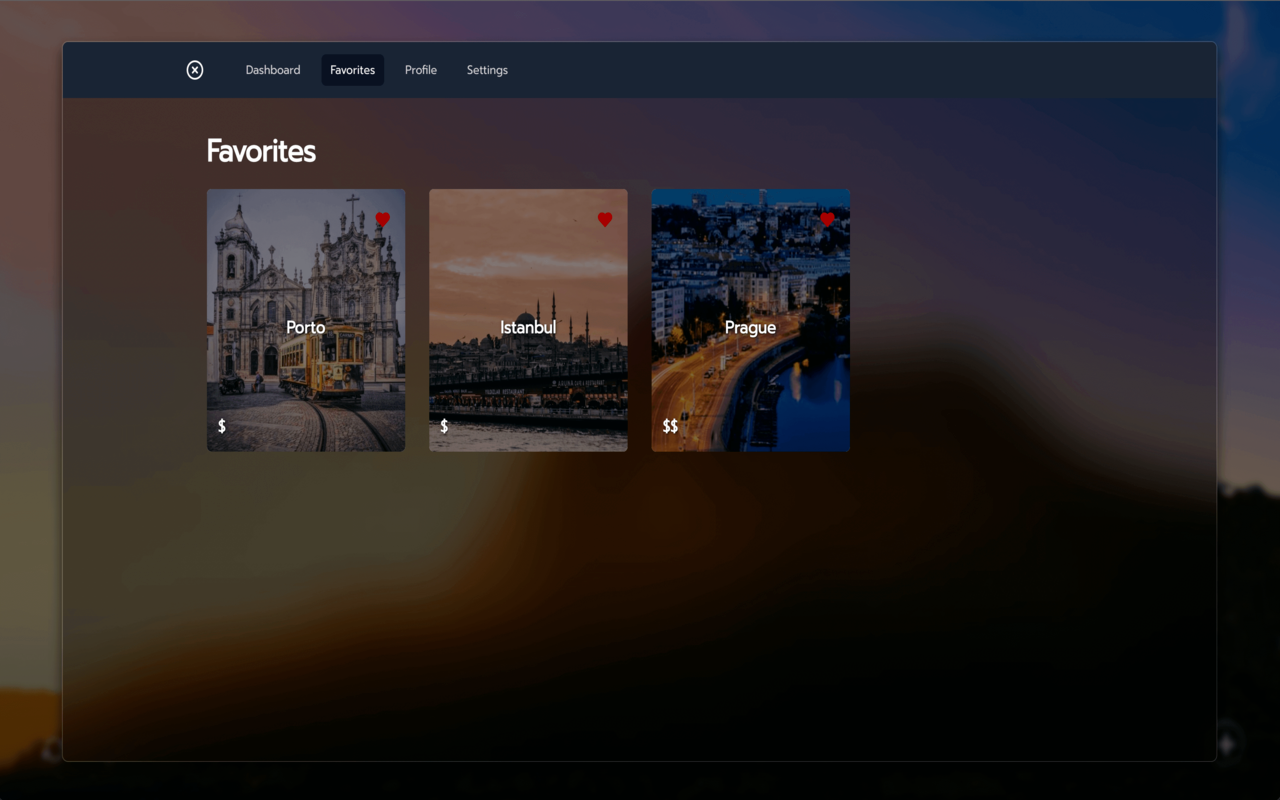The height and width of the screenshot is (800, 1280).
Task: Open the Dashboard tab
Action: (273, 70)
